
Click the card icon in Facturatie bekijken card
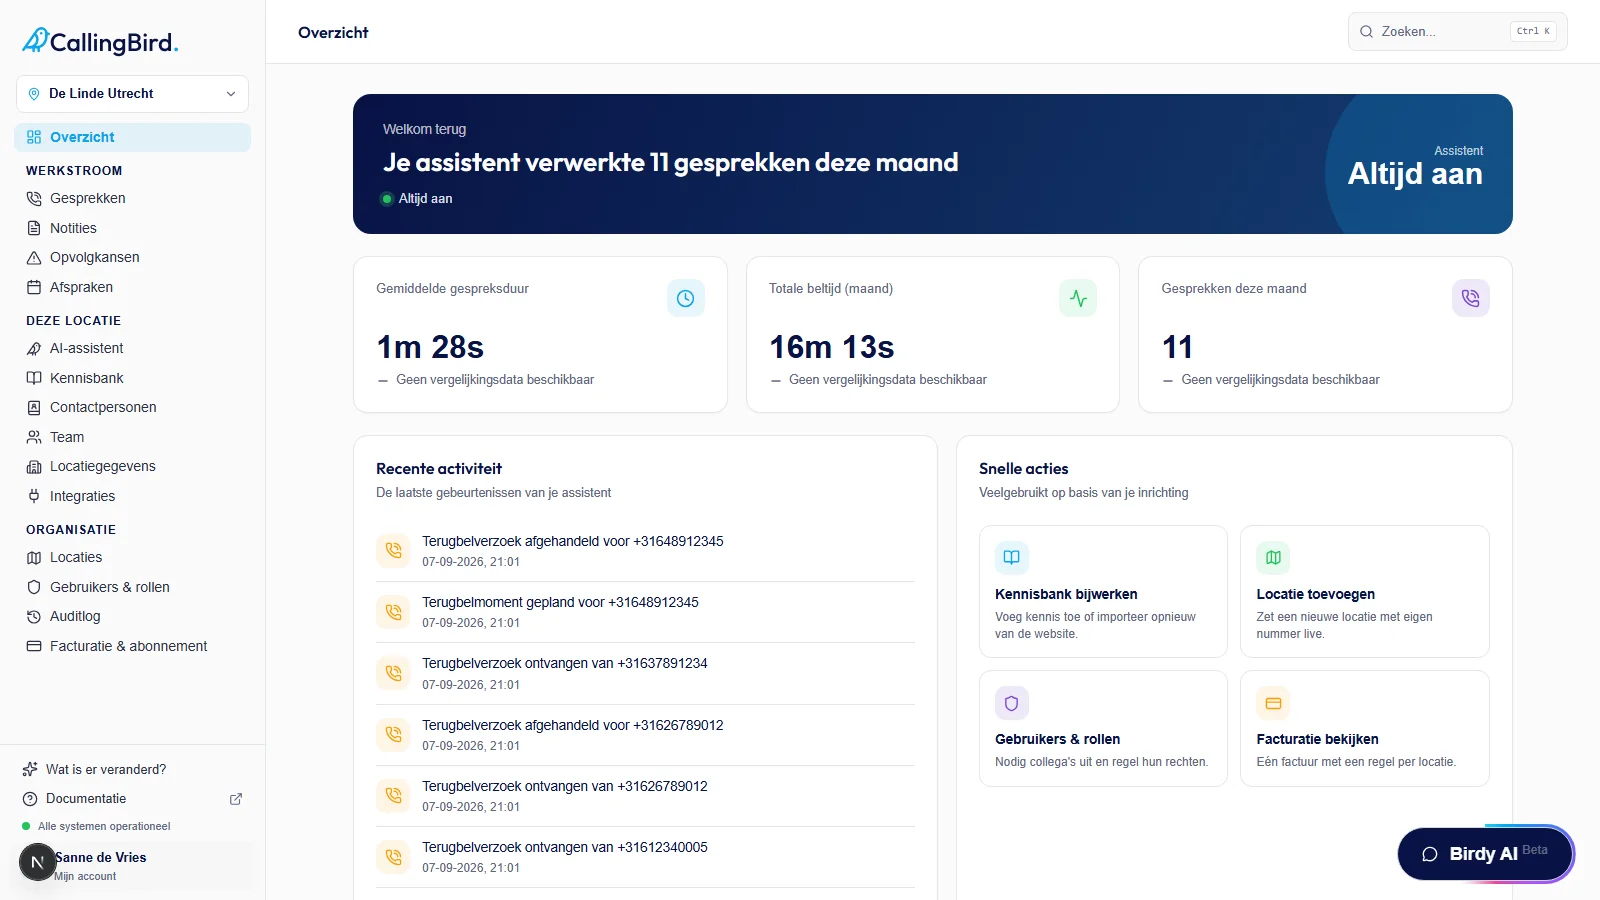point(1274,703)
